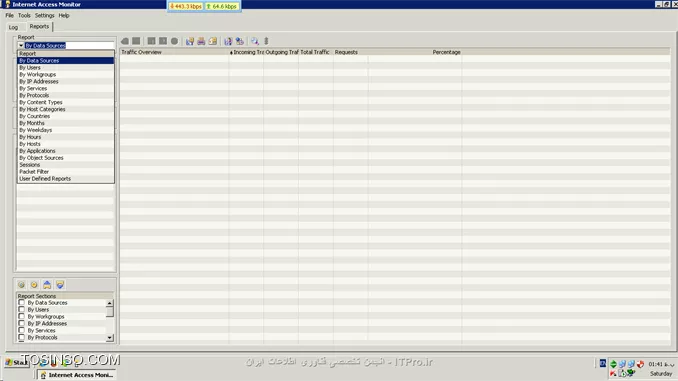Click the blue globe icon left of magnifier
The height and width of the screenshot is (381, 678).
tap(240, 41)
